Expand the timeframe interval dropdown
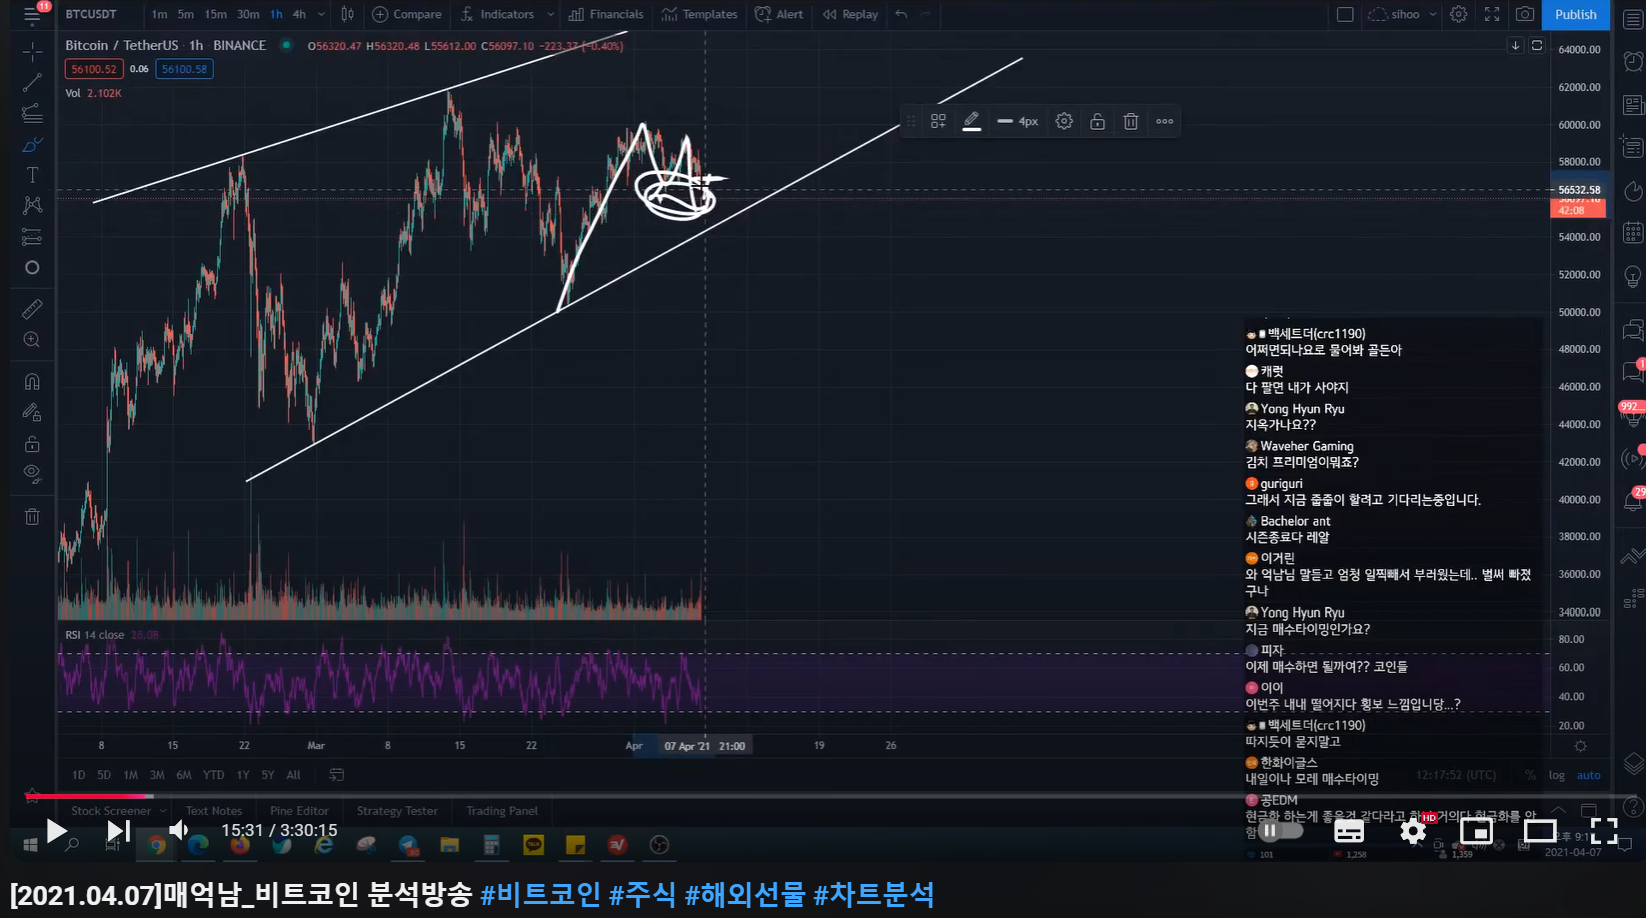This screenshot has height=918, width=1646. pos(321,14)
